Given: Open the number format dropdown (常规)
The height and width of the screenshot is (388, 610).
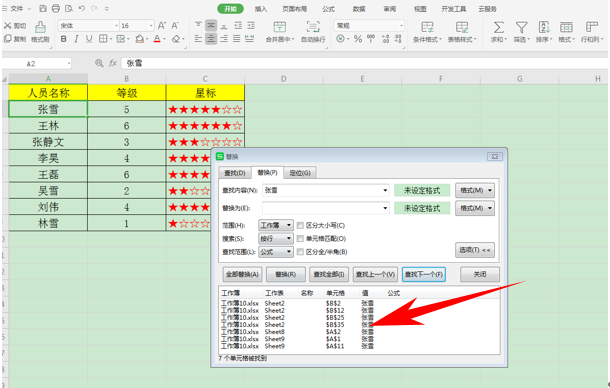Looking at the screenshot, I should [401, 26].
